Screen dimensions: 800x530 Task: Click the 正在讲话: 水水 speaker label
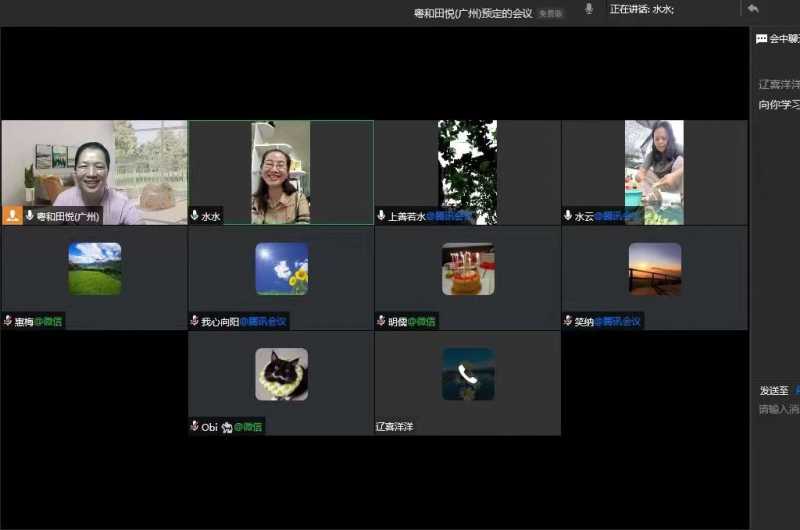[642, 9]
